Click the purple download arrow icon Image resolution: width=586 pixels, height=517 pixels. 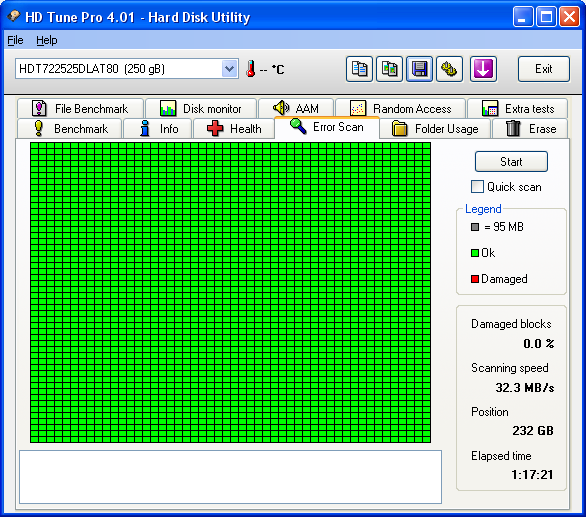click(x=483, y=69)
